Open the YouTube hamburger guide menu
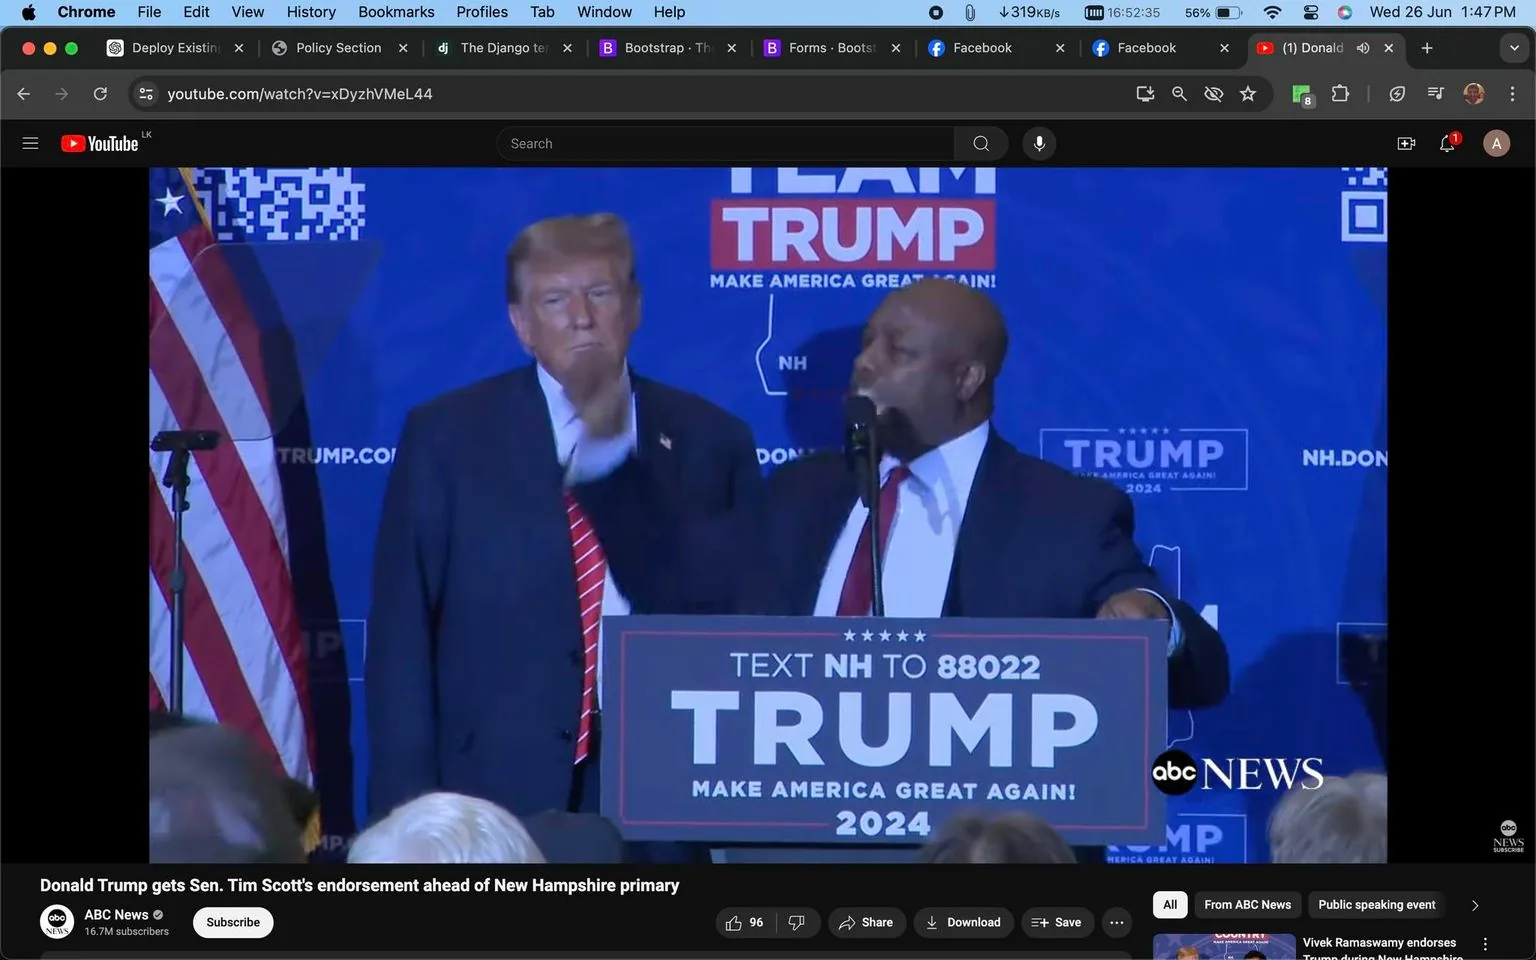1536x960 pixels. [x=30, y=142]
